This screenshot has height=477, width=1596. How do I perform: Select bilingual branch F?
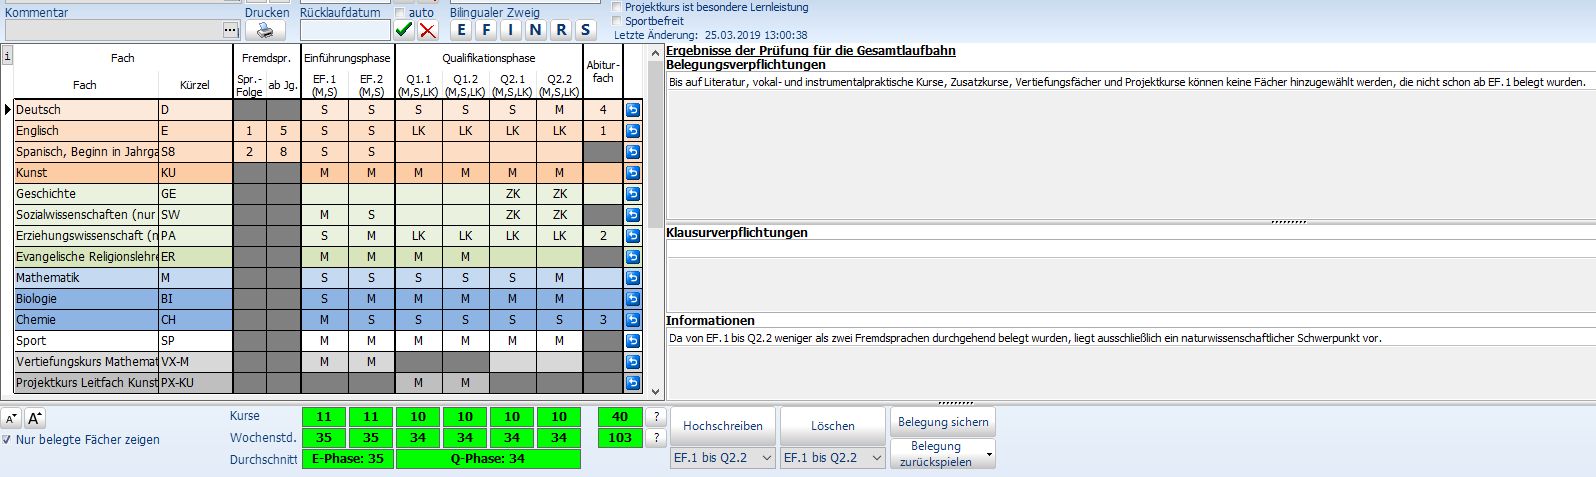(487, 30)
